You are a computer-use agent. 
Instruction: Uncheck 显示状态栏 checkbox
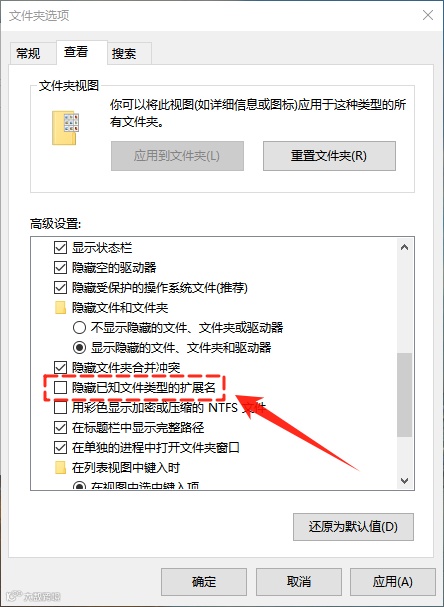click(x=60, y=247)
